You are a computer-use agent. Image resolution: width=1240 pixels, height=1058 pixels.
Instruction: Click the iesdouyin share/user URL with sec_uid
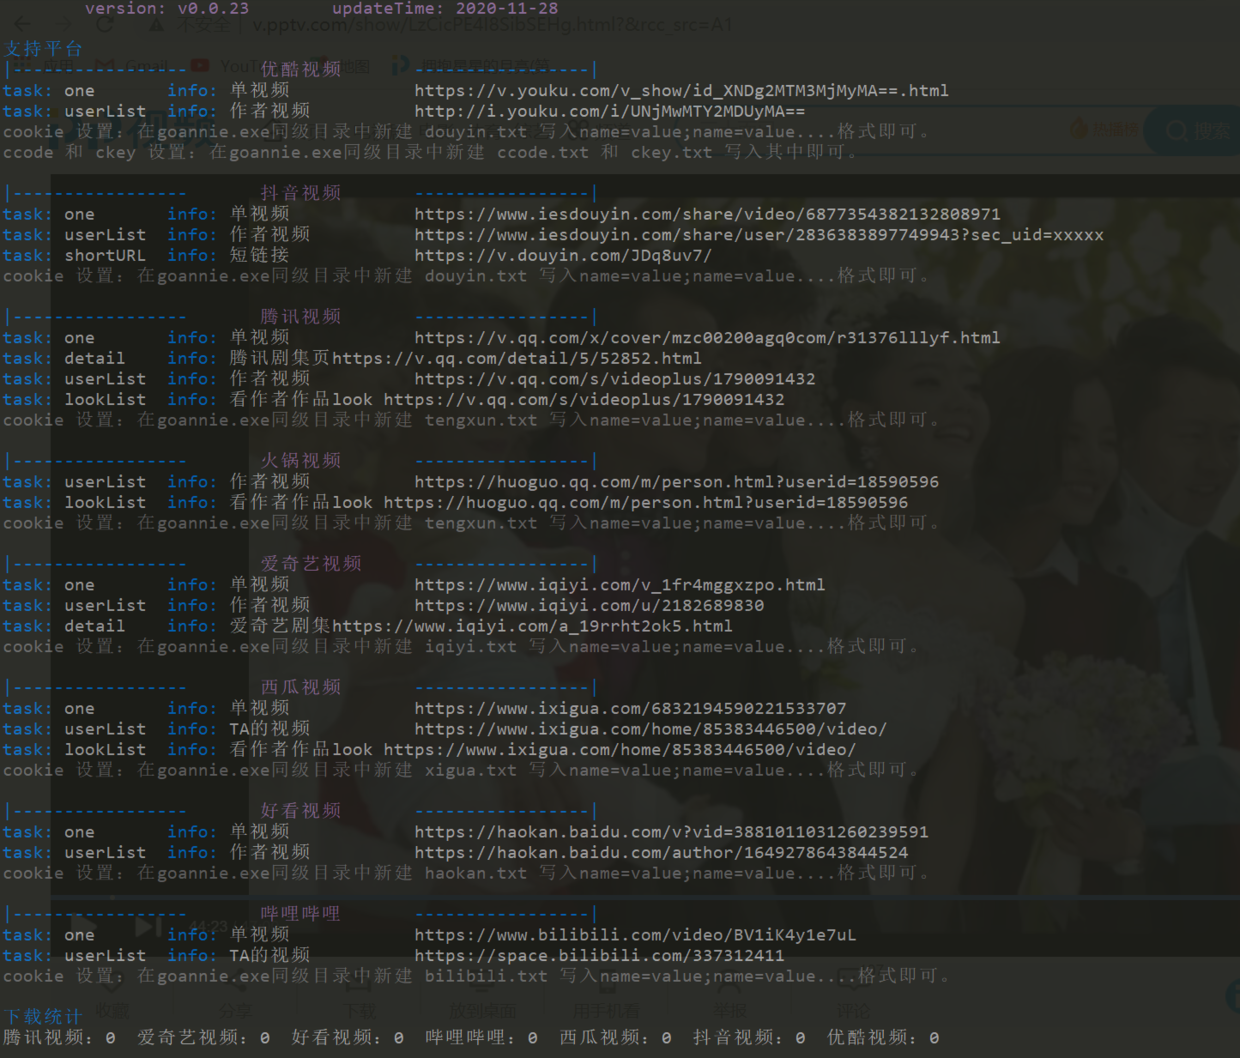point(759,235)
